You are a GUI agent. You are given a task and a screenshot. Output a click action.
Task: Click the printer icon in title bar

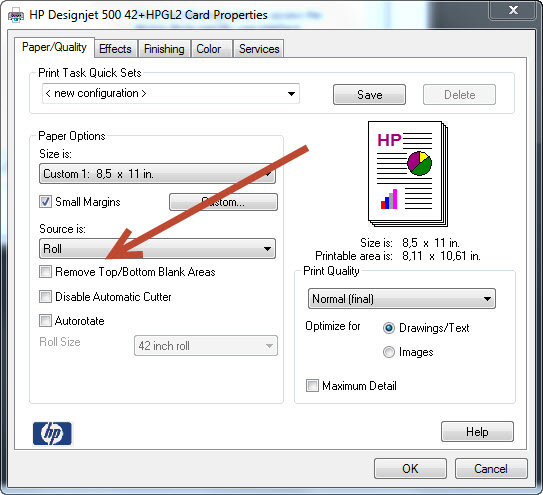[16, 16]
